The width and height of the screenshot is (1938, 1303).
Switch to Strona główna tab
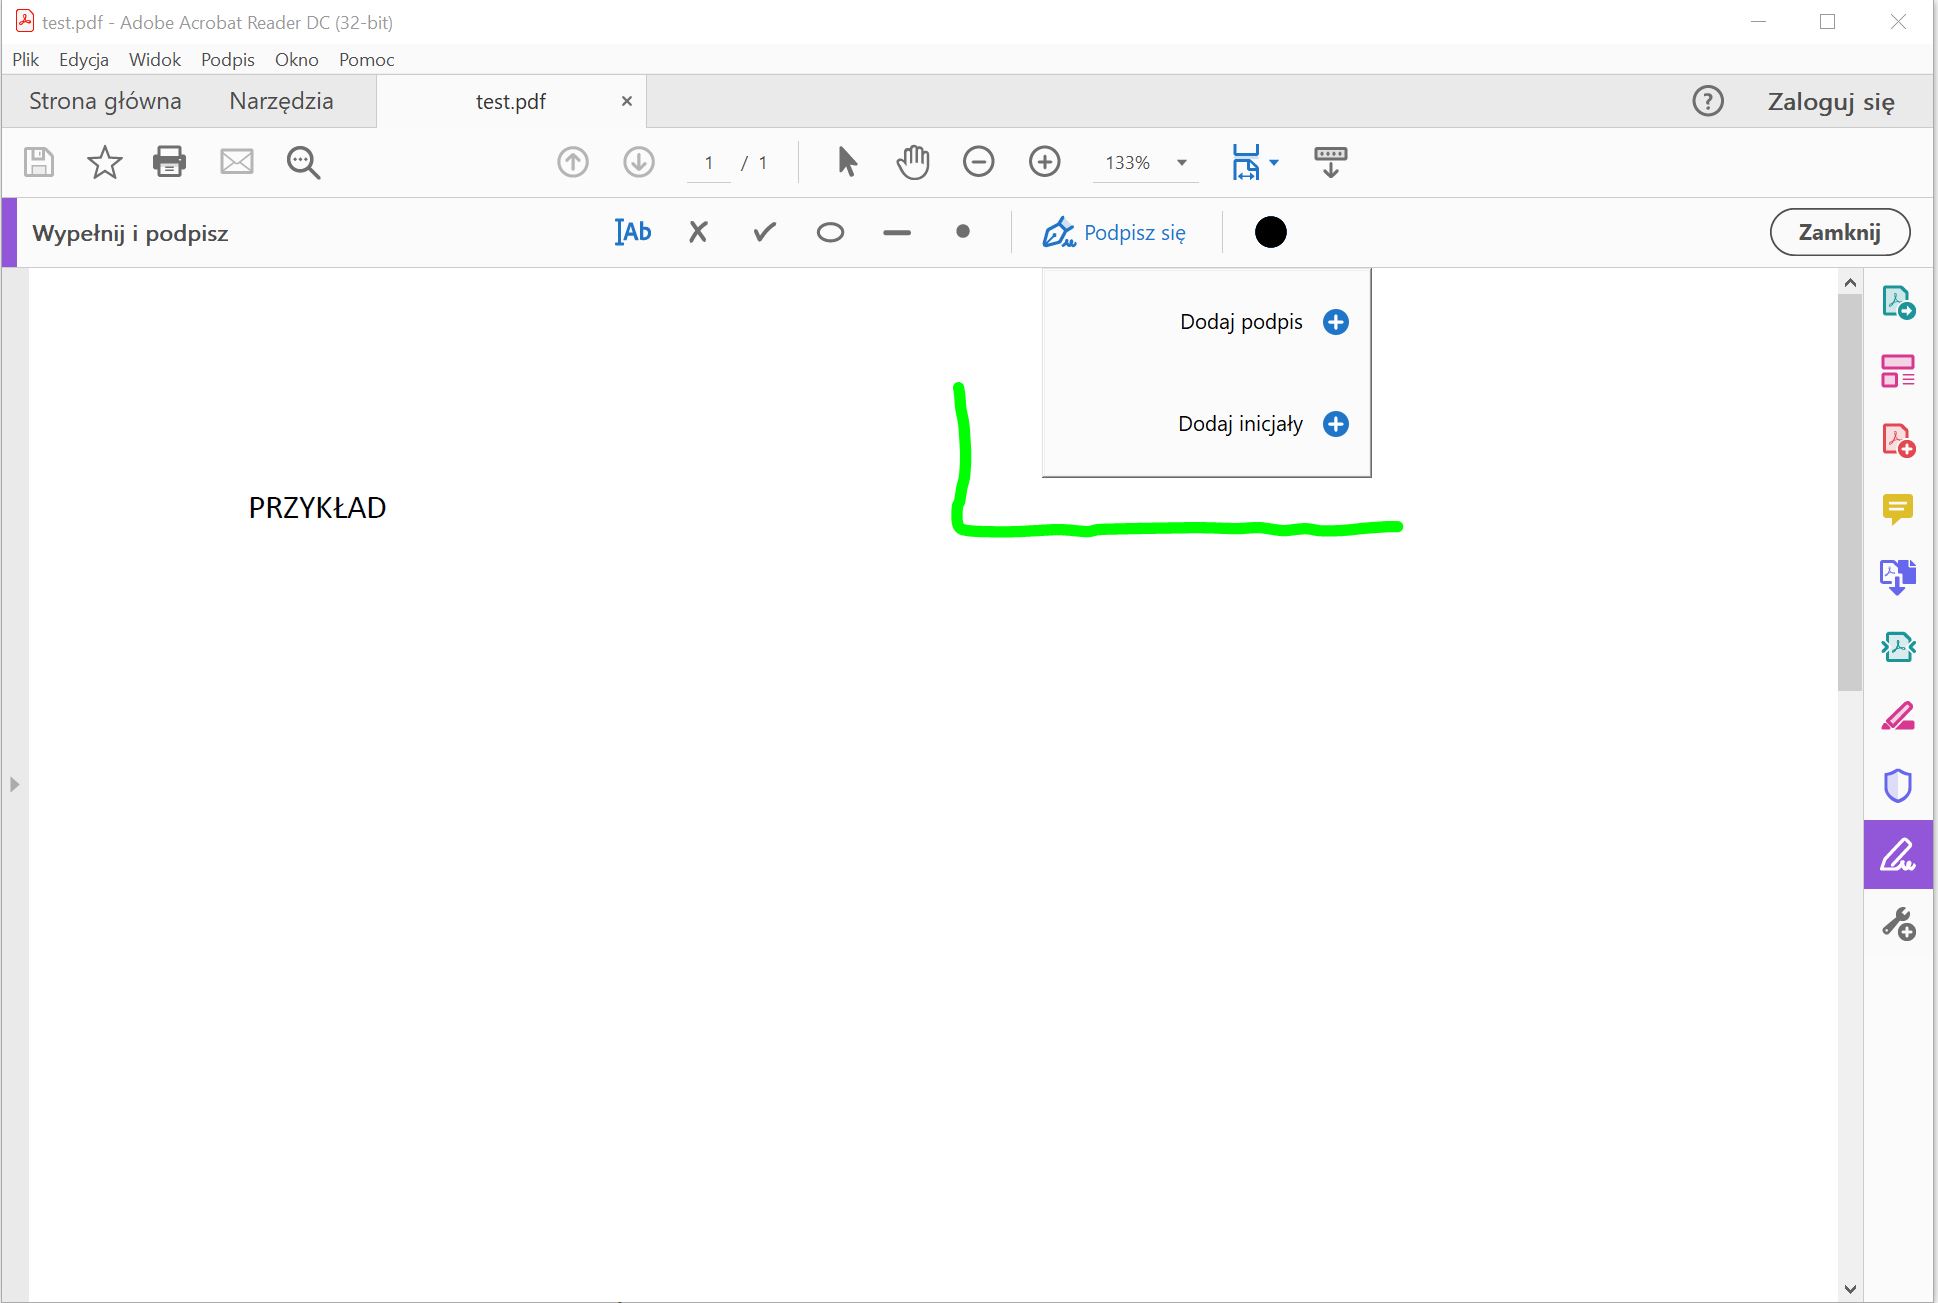[x=105, y=101]
